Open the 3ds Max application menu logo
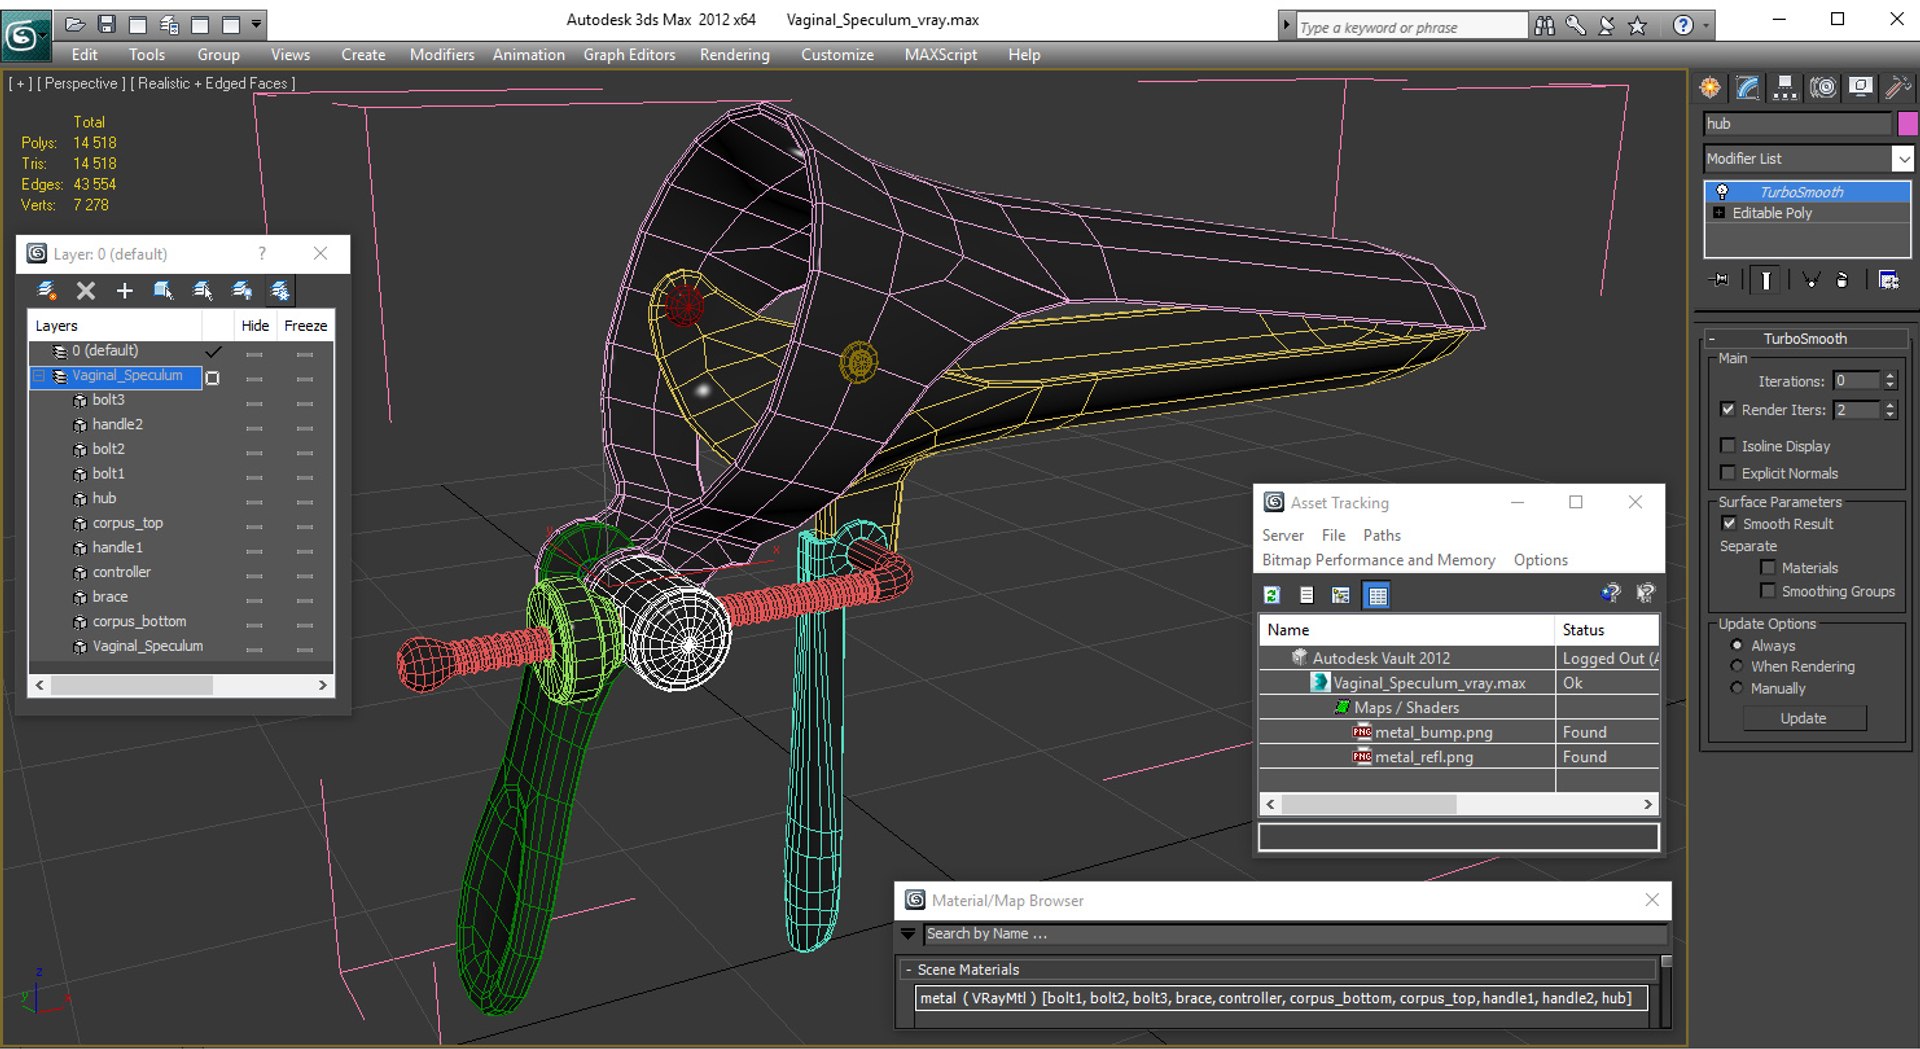Screen dimensions: 1920x1049 click(x=24, y=36)
